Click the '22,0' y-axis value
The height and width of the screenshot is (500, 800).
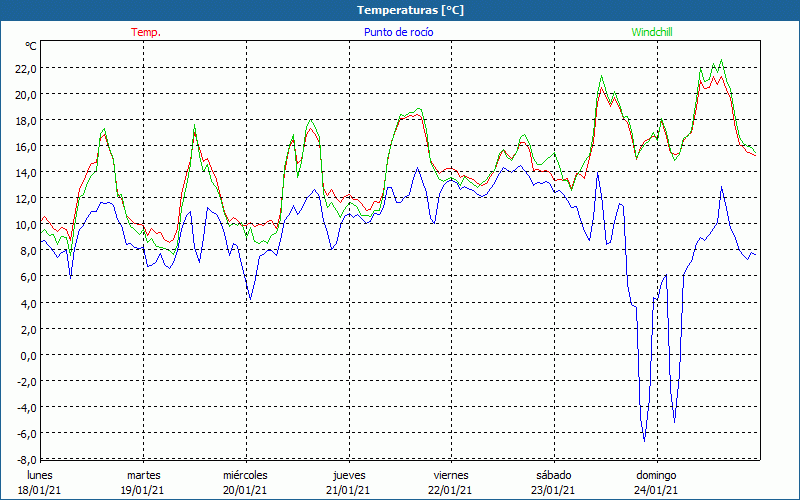click(x=26, y=69)
